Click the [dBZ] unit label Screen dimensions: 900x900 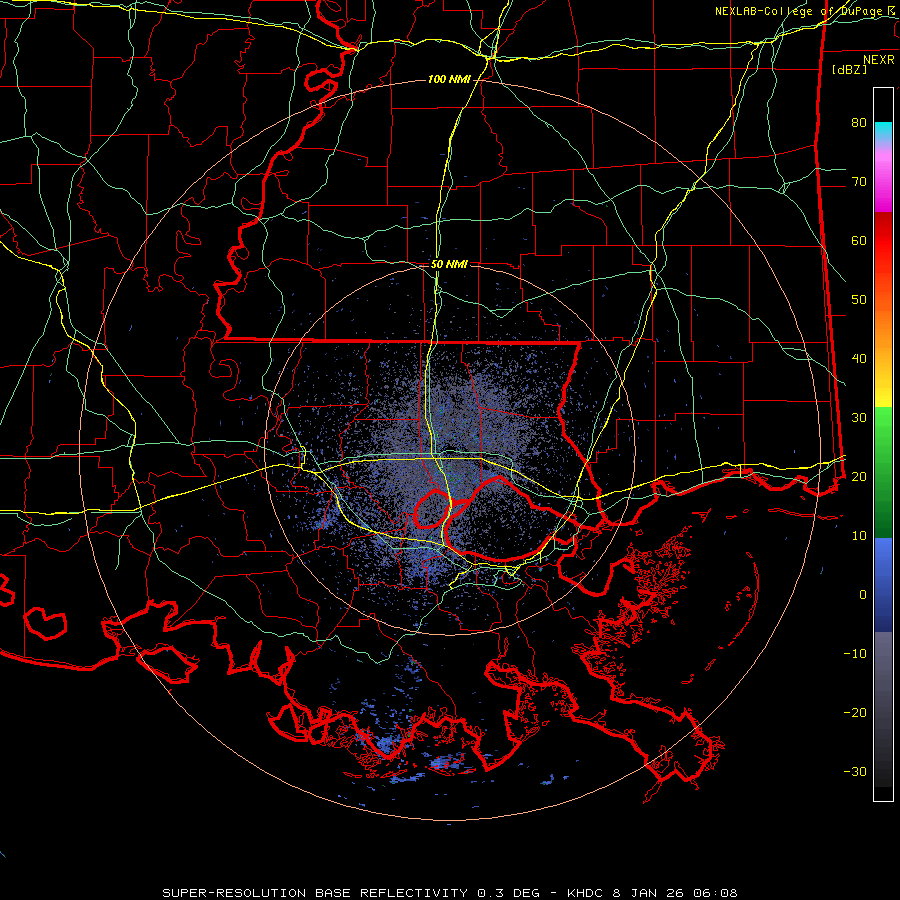tap(849, 70)
